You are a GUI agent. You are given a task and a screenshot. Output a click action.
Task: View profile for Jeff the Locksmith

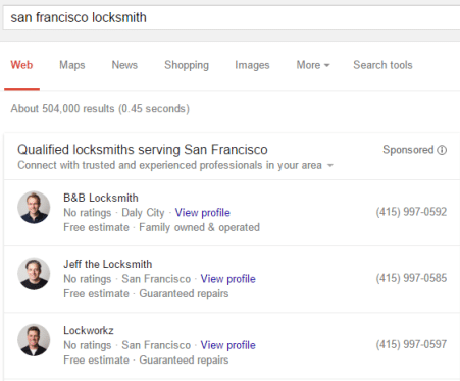click(228, 279)
